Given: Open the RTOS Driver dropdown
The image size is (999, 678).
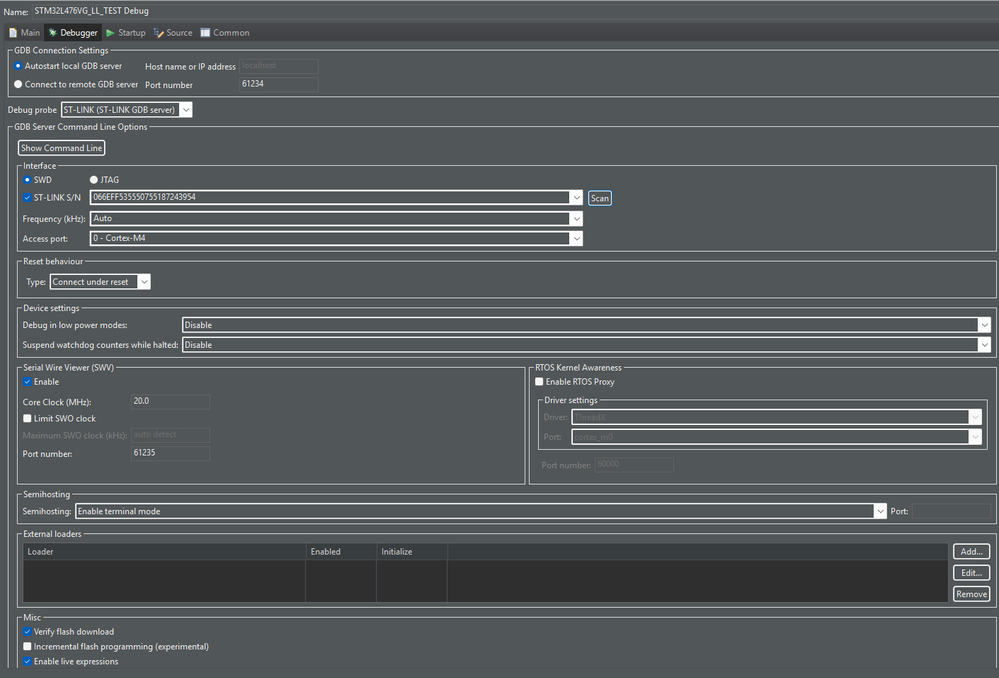Looking at the screenshot, I should tap(776, 417).
